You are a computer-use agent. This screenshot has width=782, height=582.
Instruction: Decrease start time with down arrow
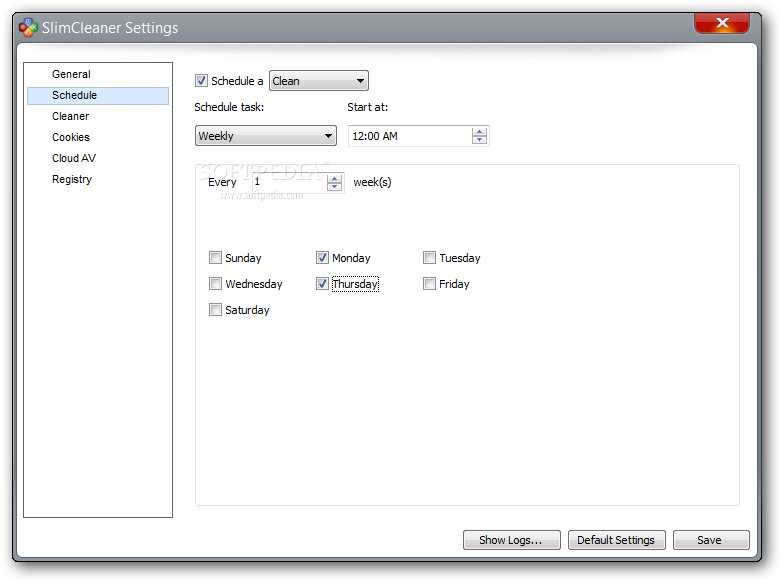coord(479,140)
